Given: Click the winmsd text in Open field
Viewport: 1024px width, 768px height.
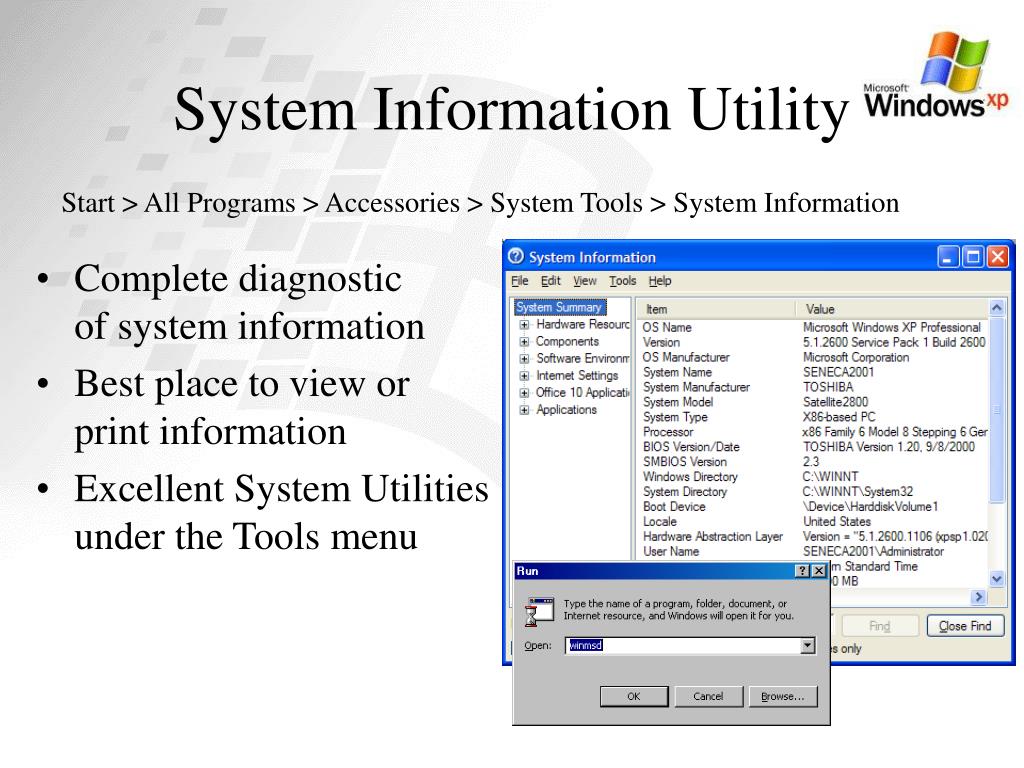Looking at the screenshot, I should pyautogui.click(x=586, y=645).
